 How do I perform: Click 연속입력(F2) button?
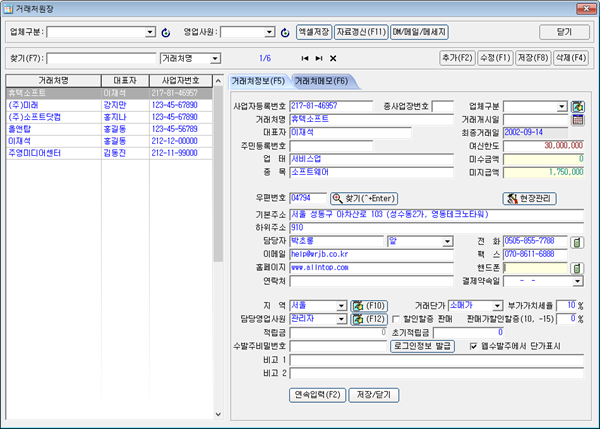point(318,395)
